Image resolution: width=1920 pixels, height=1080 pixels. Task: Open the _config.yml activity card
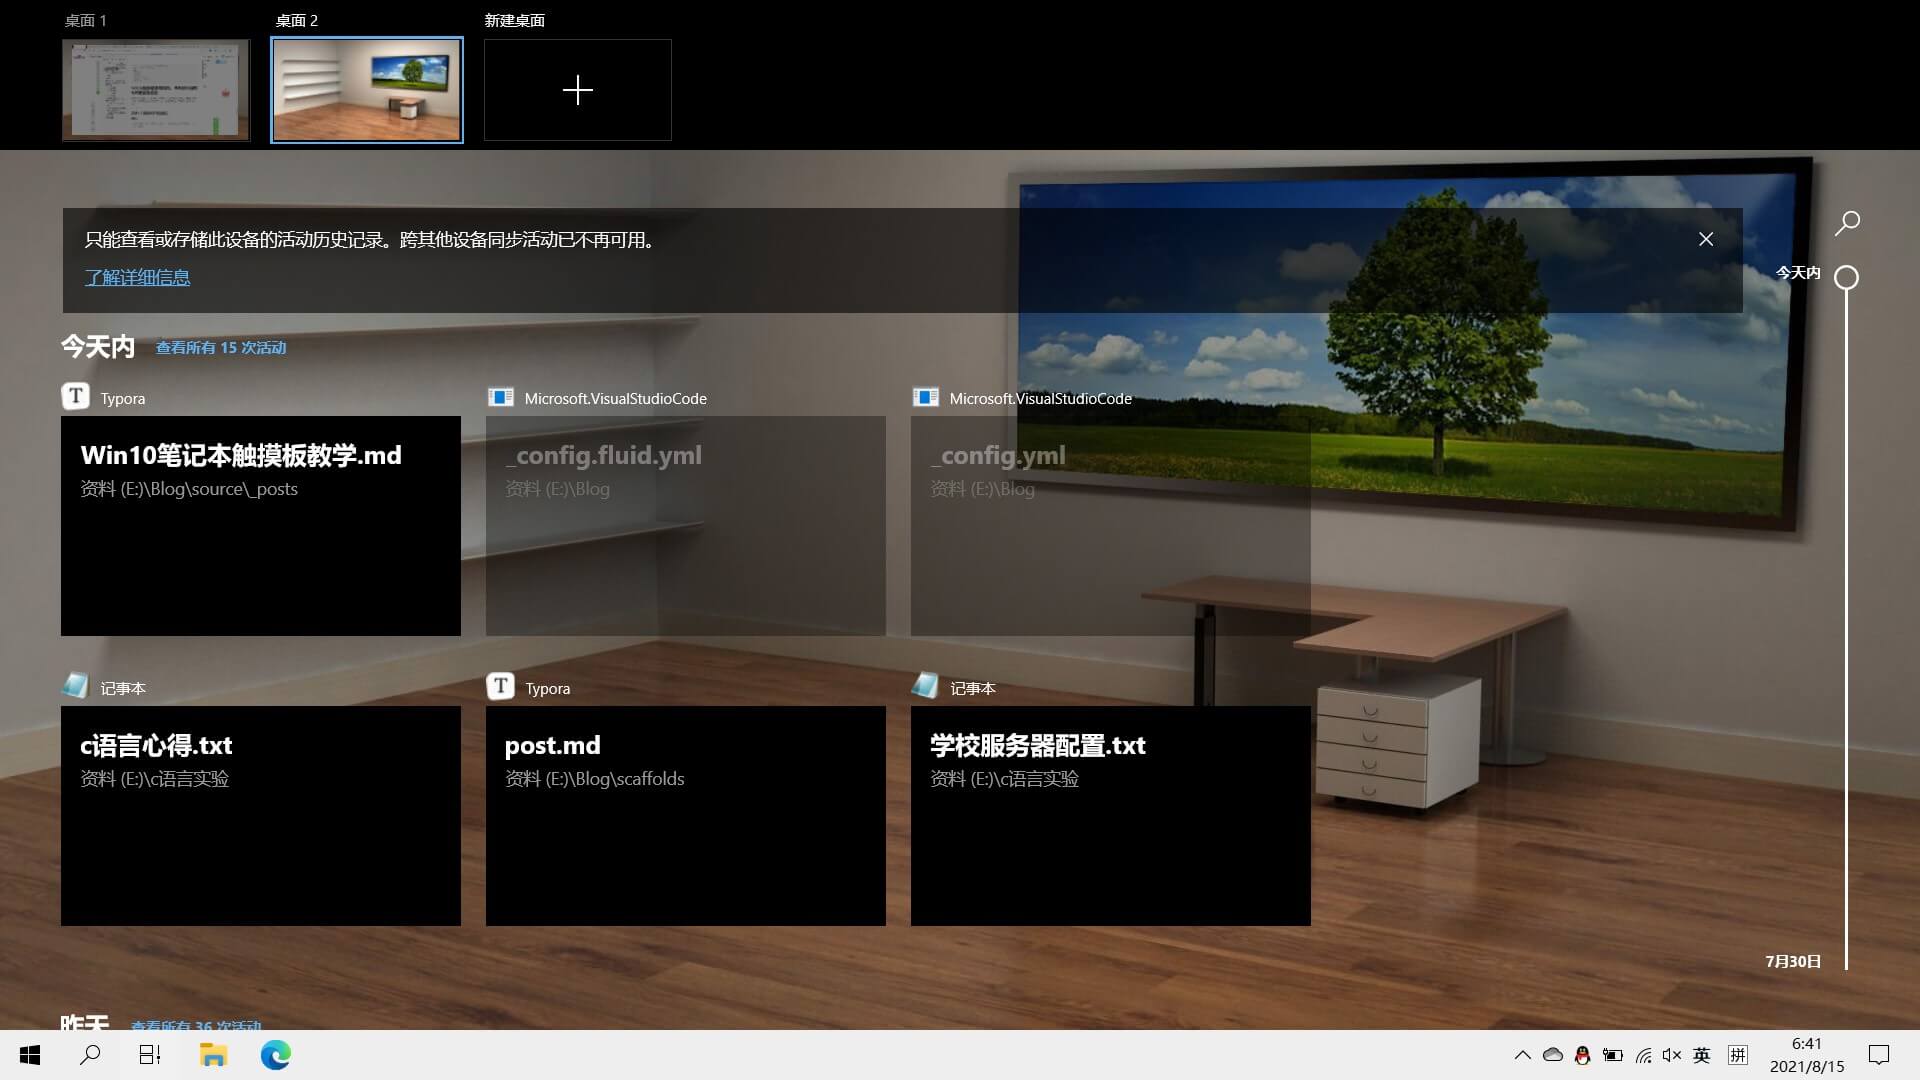[x=1111, y=526]
